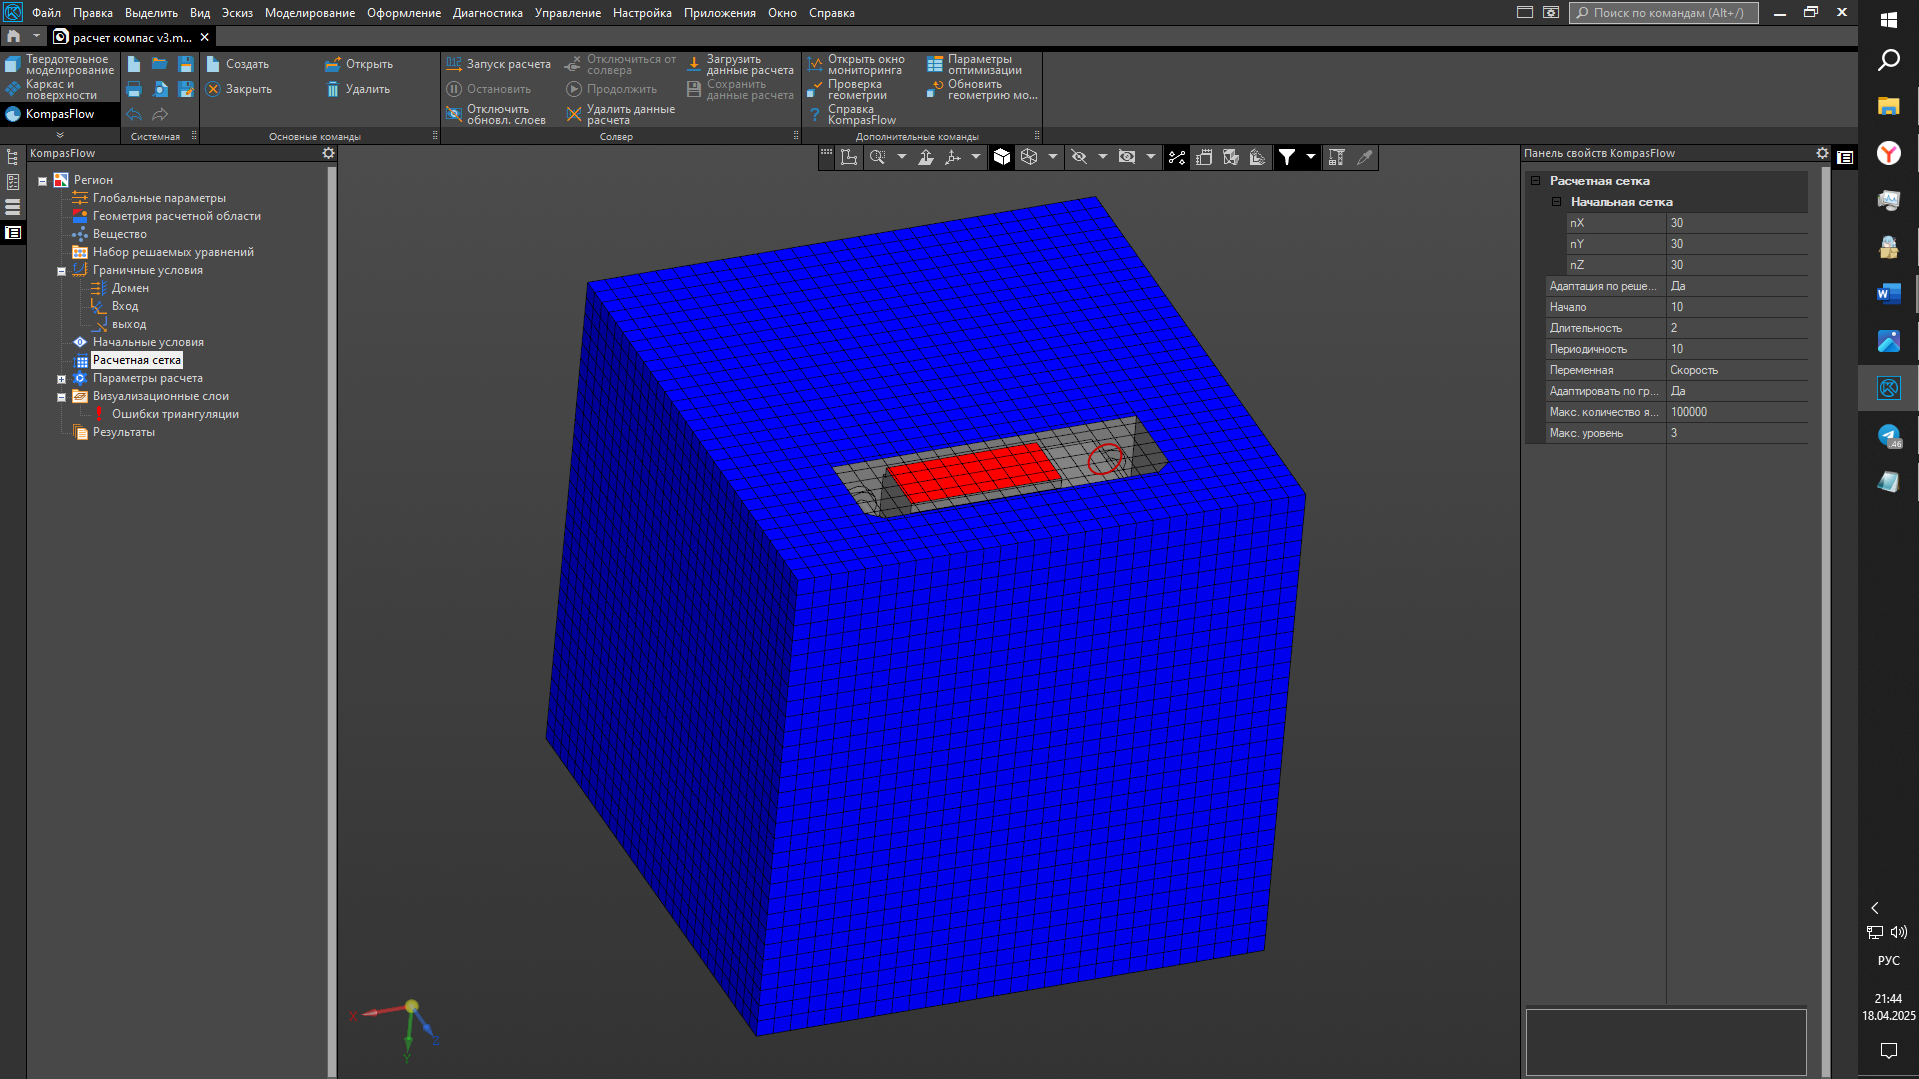The width and height of the screenshot is (1919, 1079).
Task: Open Telegram from the taskbar
Action: coord(1888,435)
